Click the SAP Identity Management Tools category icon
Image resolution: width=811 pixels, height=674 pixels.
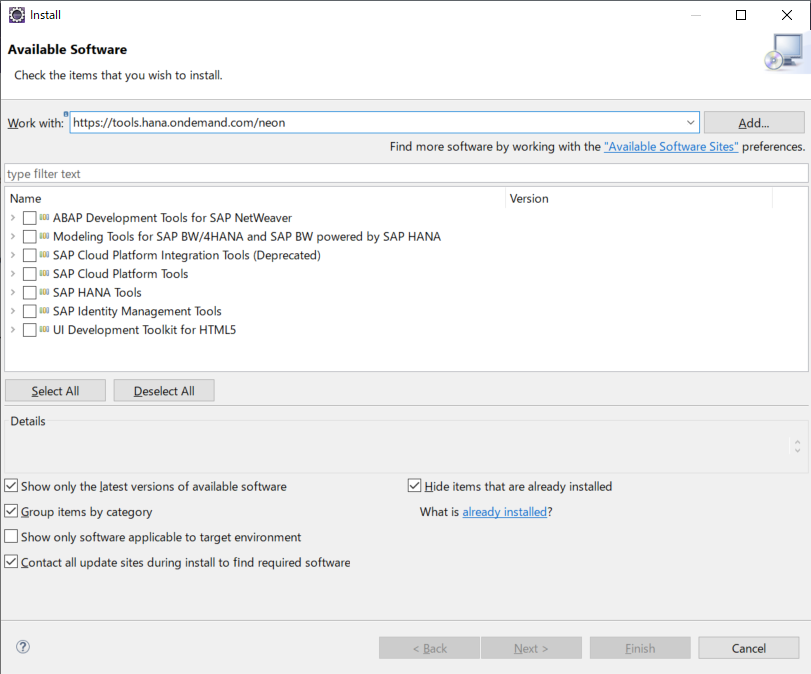point(44,310)
